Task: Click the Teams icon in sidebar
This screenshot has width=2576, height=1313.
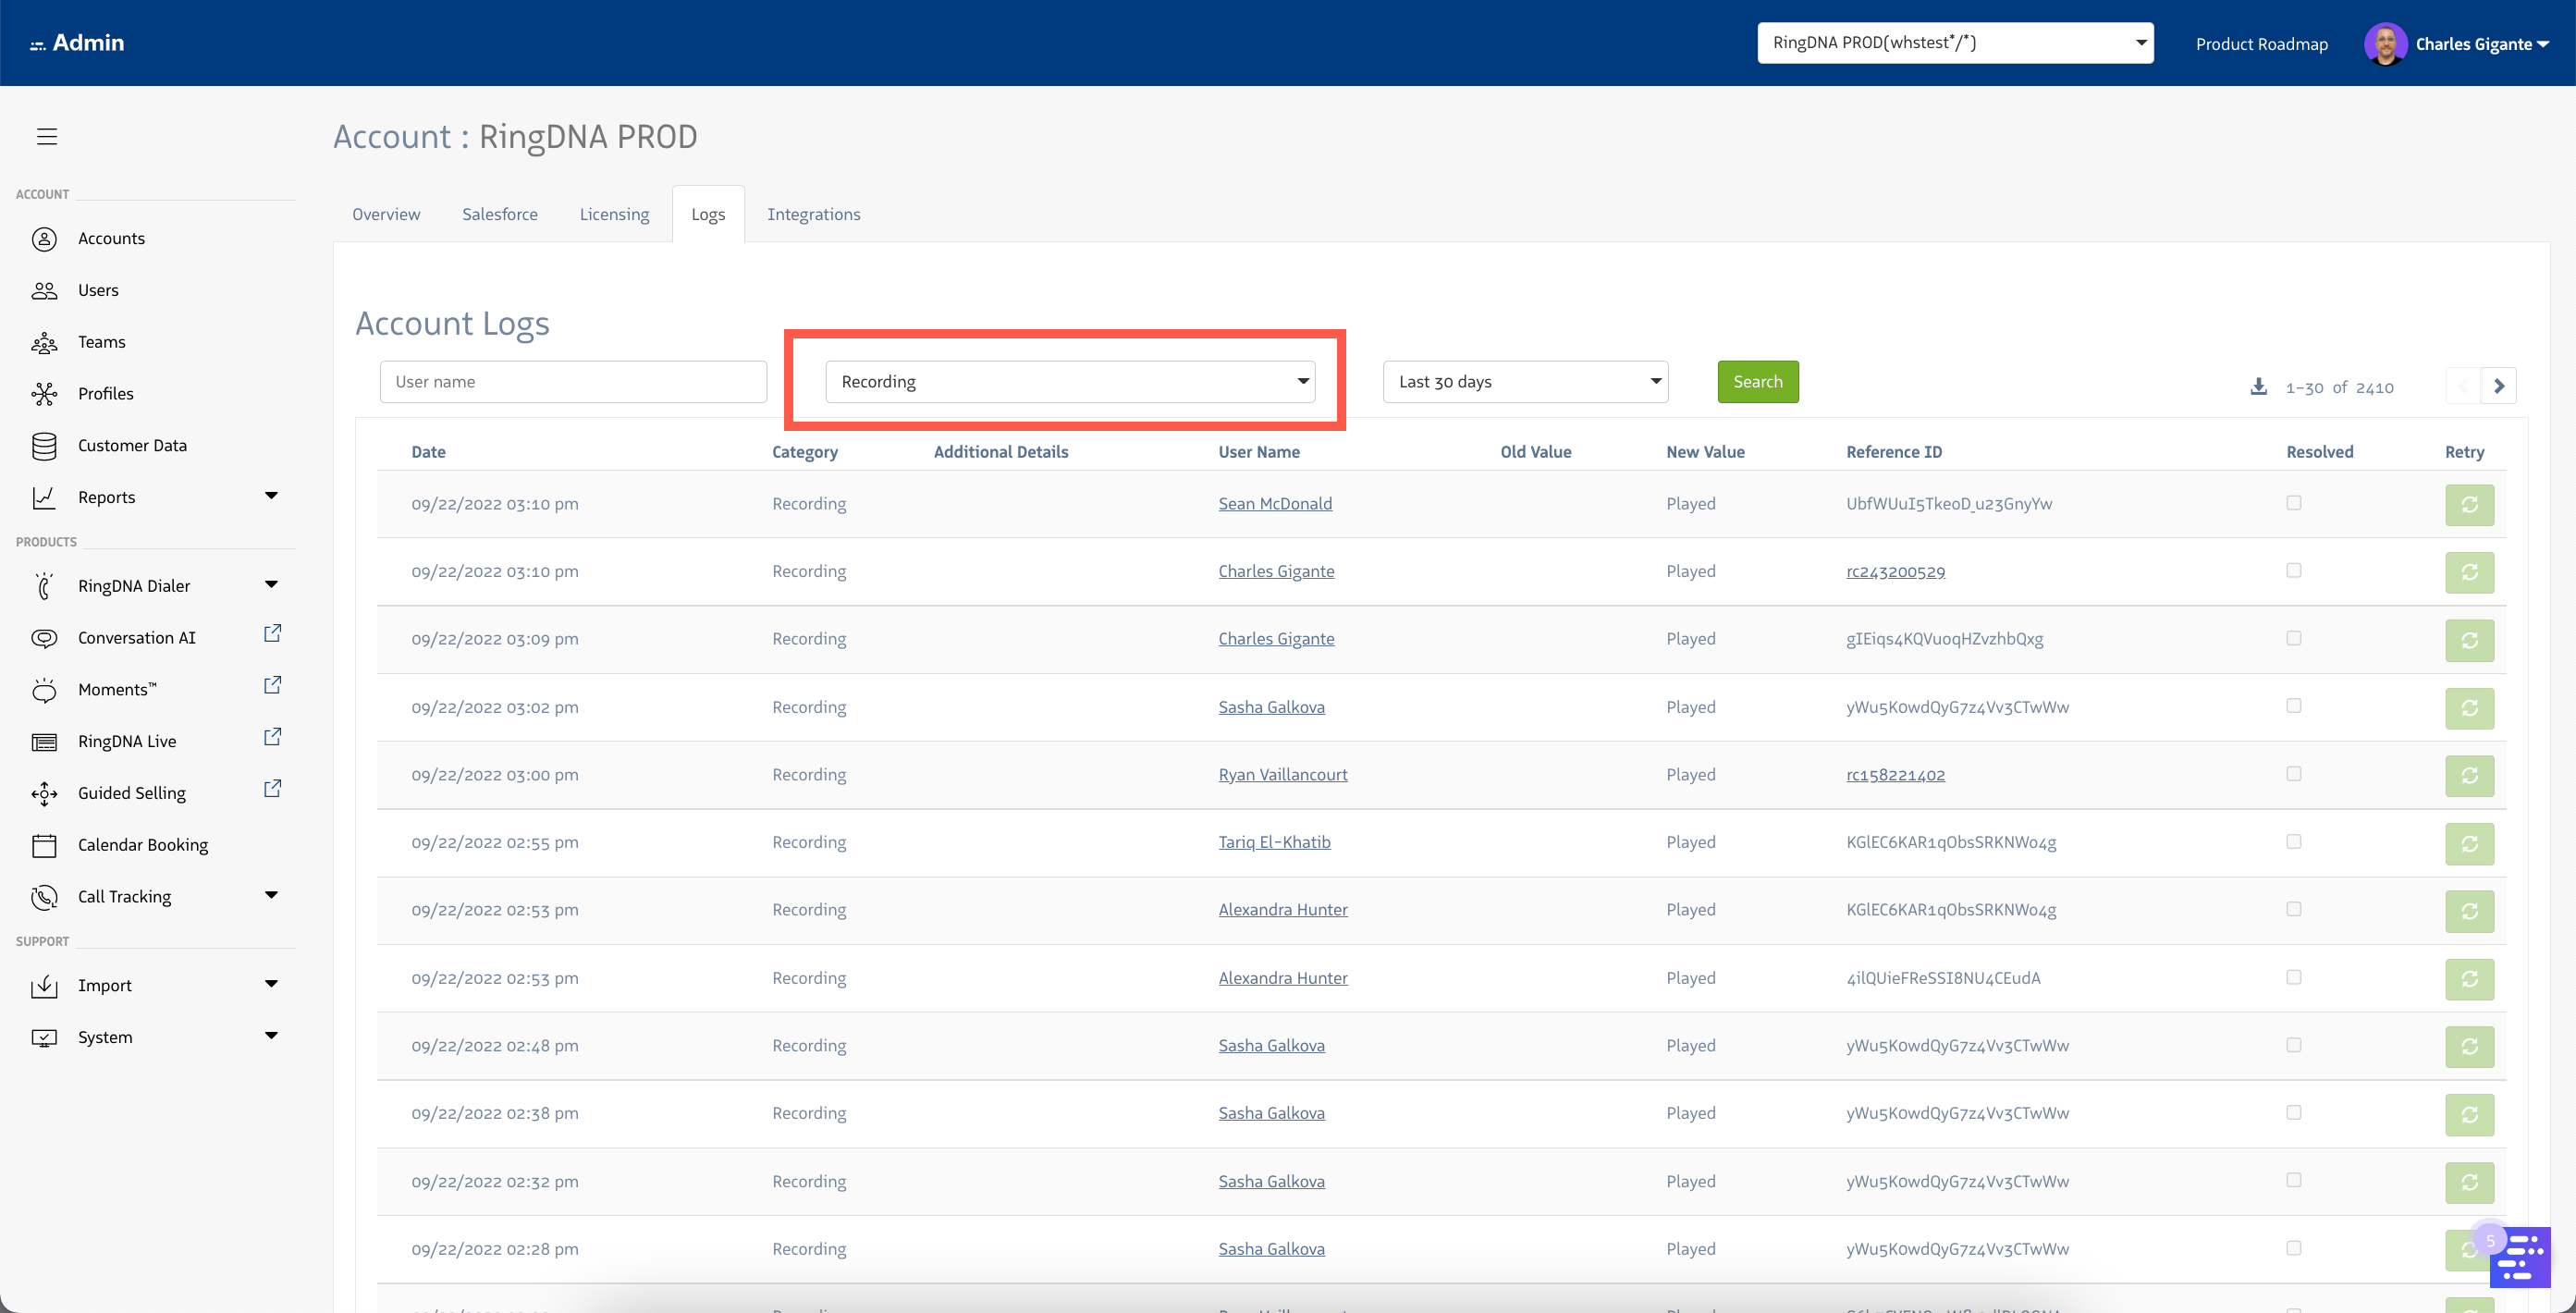Action: point(45,342)
